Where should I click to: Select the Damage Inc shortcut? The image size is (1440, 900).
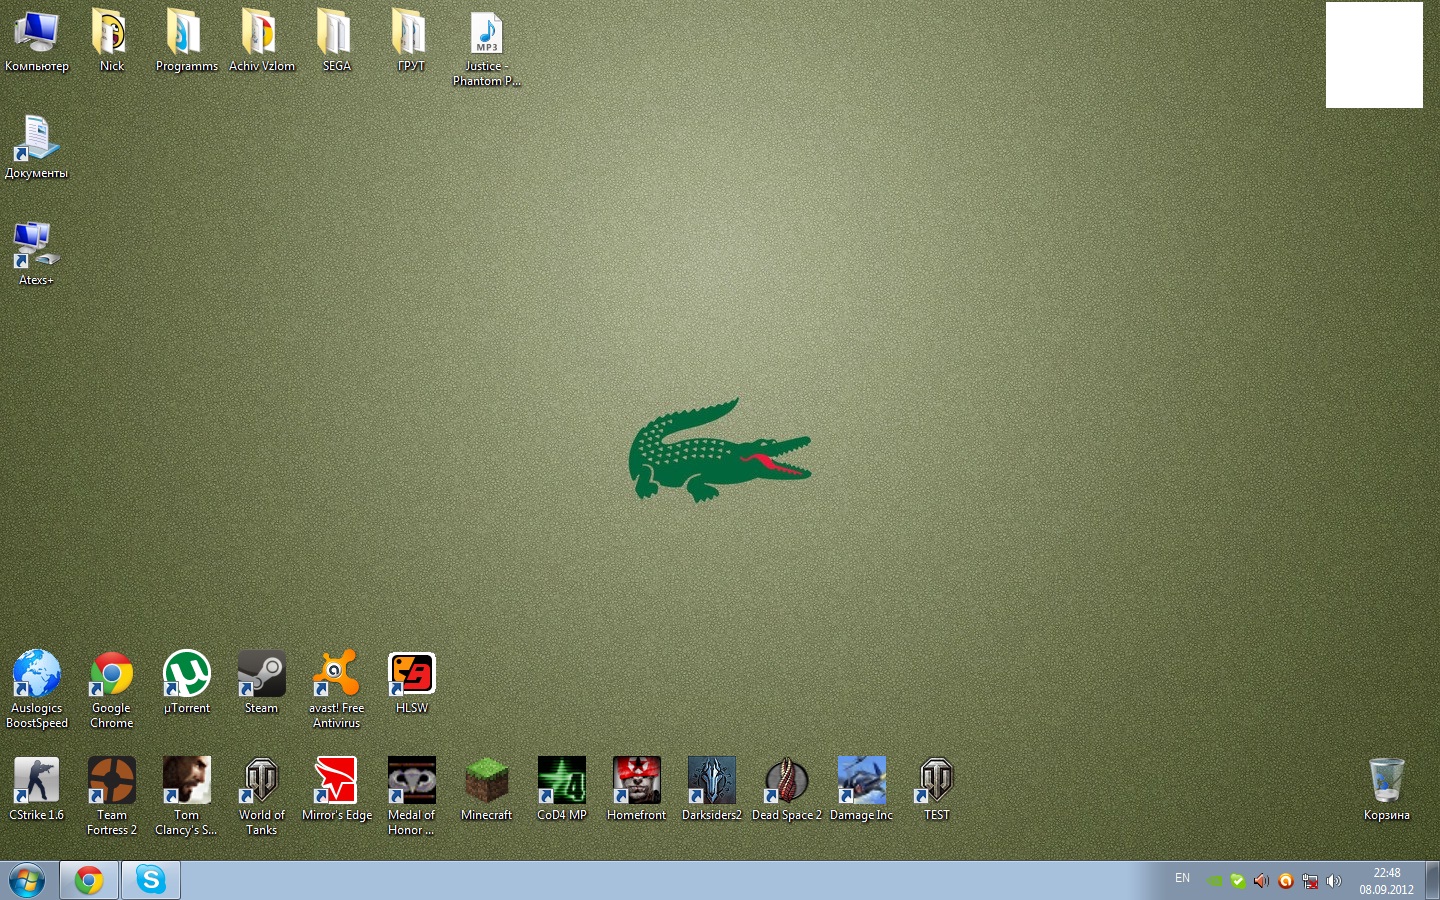pos(862,790)
